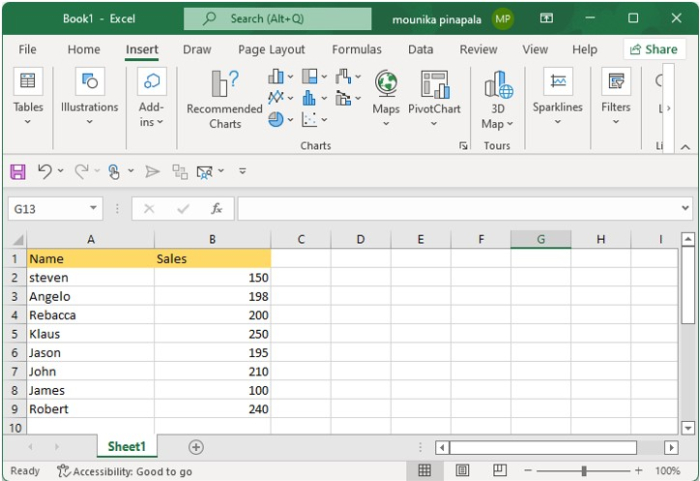Click the zoom slider in status bar
The width and height of the screenshot is (700, 481).
(584, 471)
